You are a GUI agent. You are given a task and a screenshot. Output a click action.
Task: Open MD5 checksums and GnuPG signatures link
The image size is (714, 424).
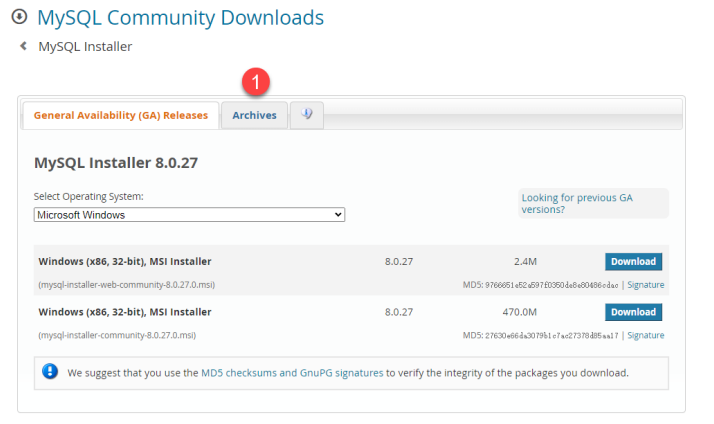tap(292, 373)
